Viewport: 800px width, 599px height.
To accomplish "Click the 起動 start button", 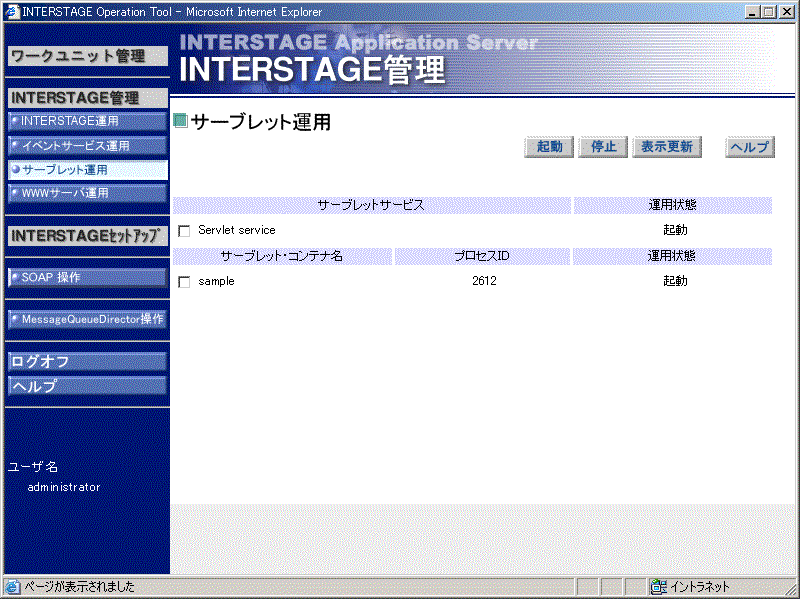I will click(549, 147).
